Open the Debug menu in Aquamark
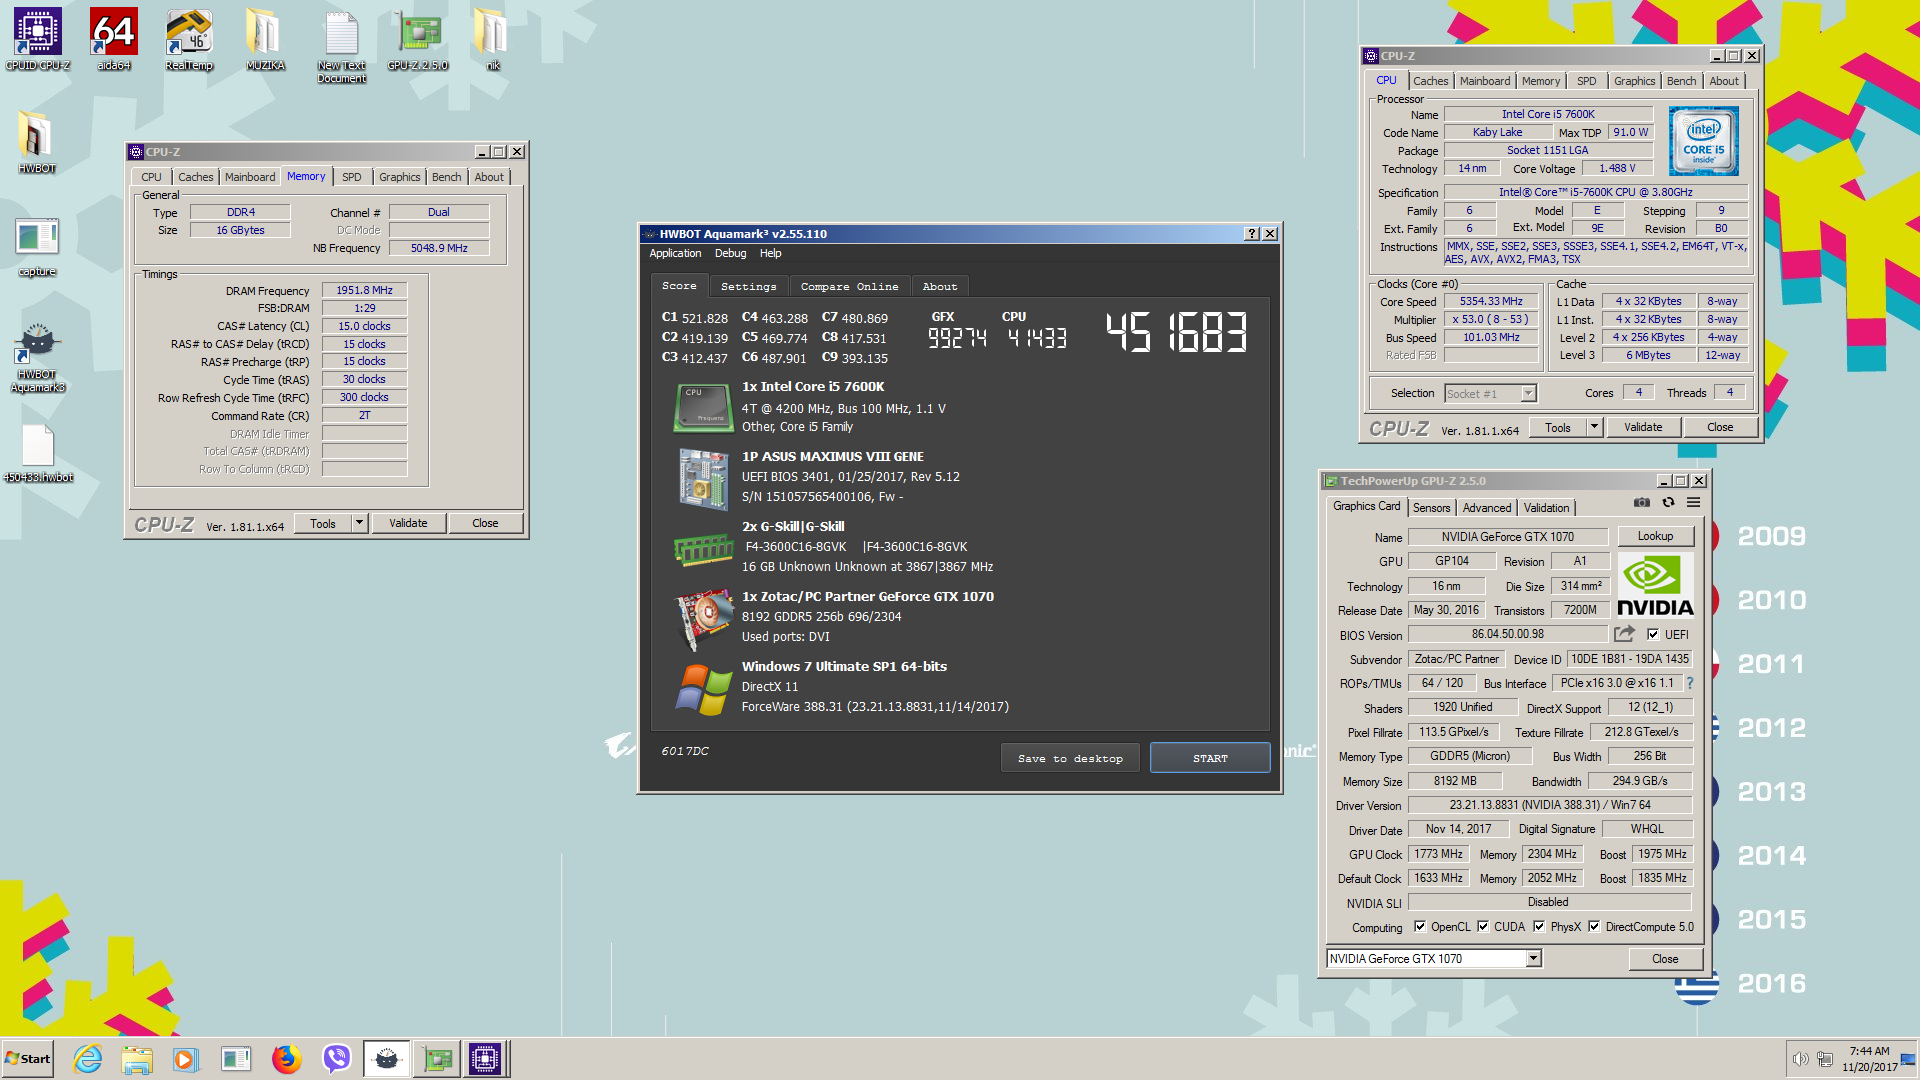This screenshot has height=1080, width=1920. 730,253
